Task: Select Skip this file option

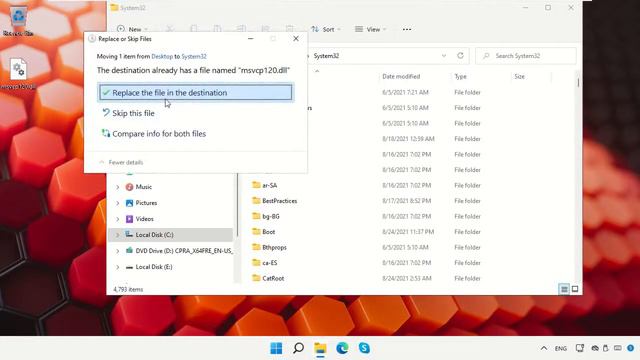Action: pyautogui.click(x=128, y=113)
